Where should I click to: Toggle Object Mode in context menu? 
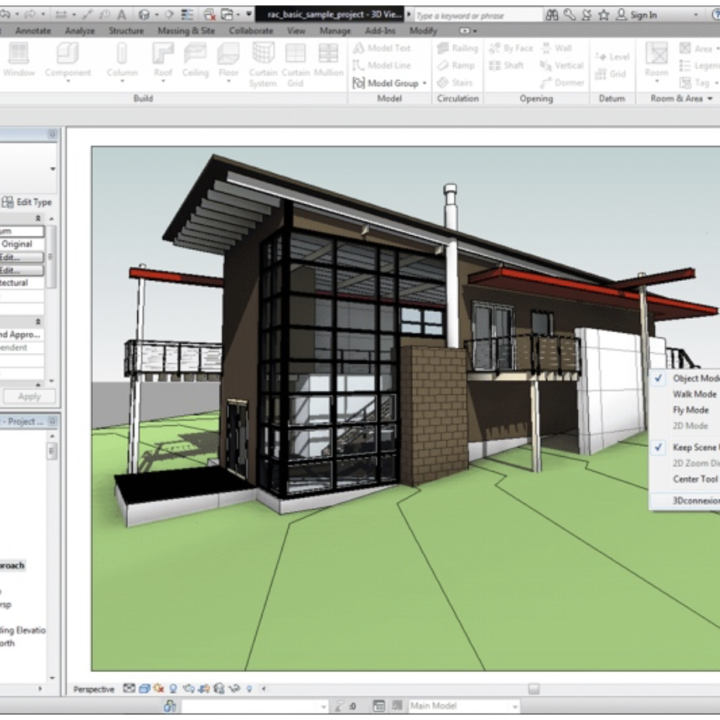coord(694,378)
